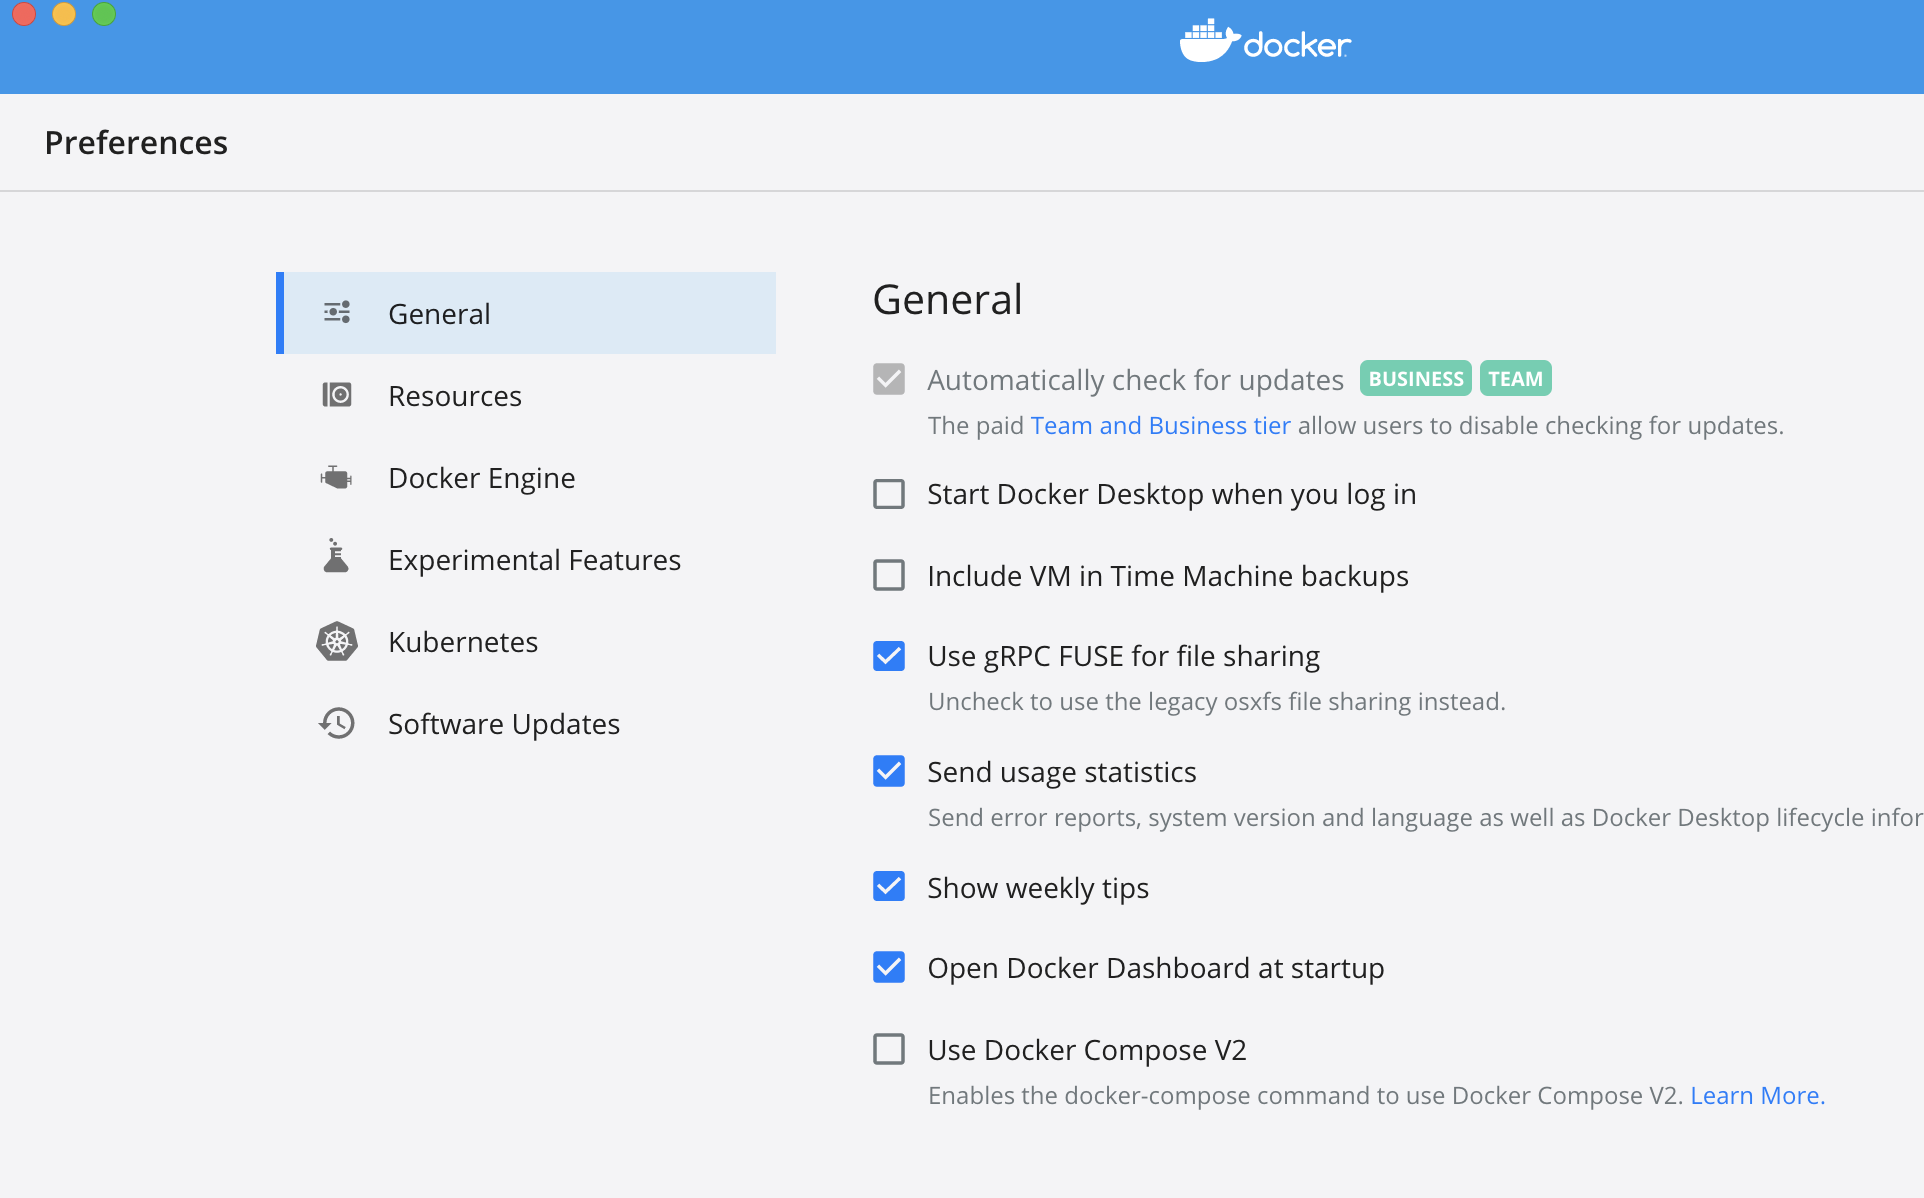
Task: Toggle Start Docker Desktop at login
Action: click(889, 493)
